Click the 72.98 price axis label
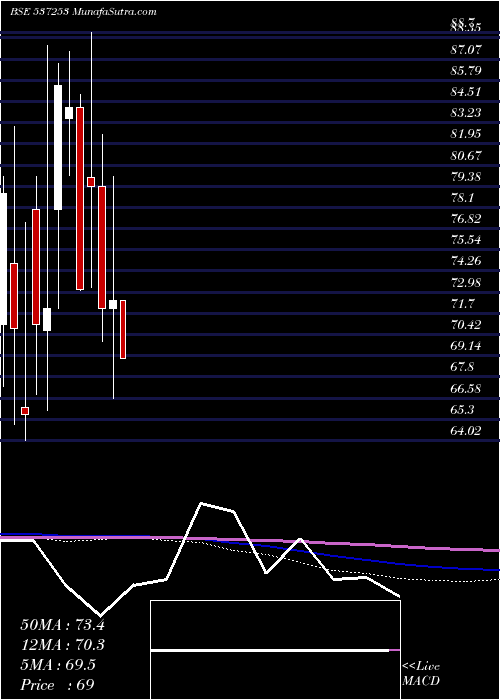 pyautogui.click(x=466, y=282)
